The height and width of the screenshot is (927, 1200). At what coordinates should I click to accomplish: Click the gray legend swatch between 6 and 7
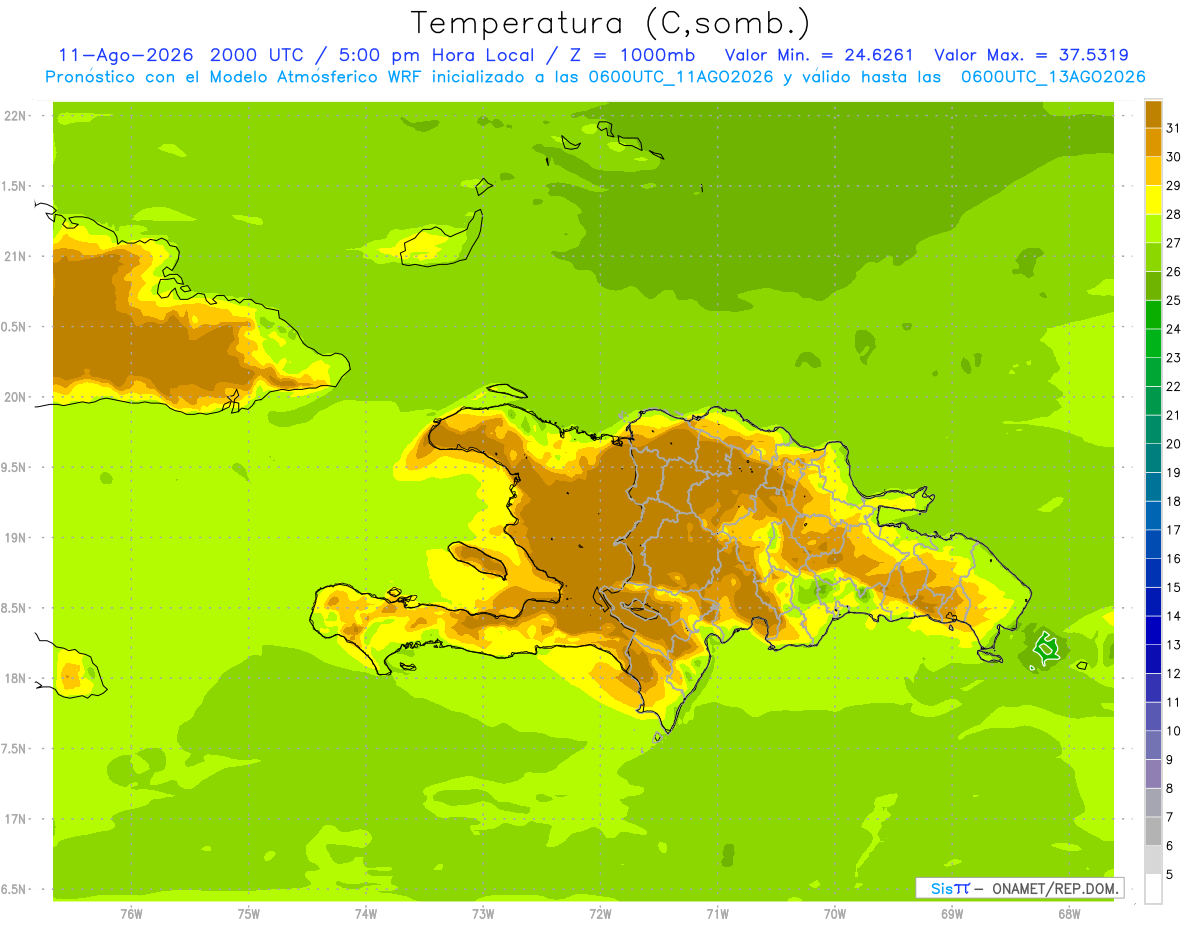1153,831
